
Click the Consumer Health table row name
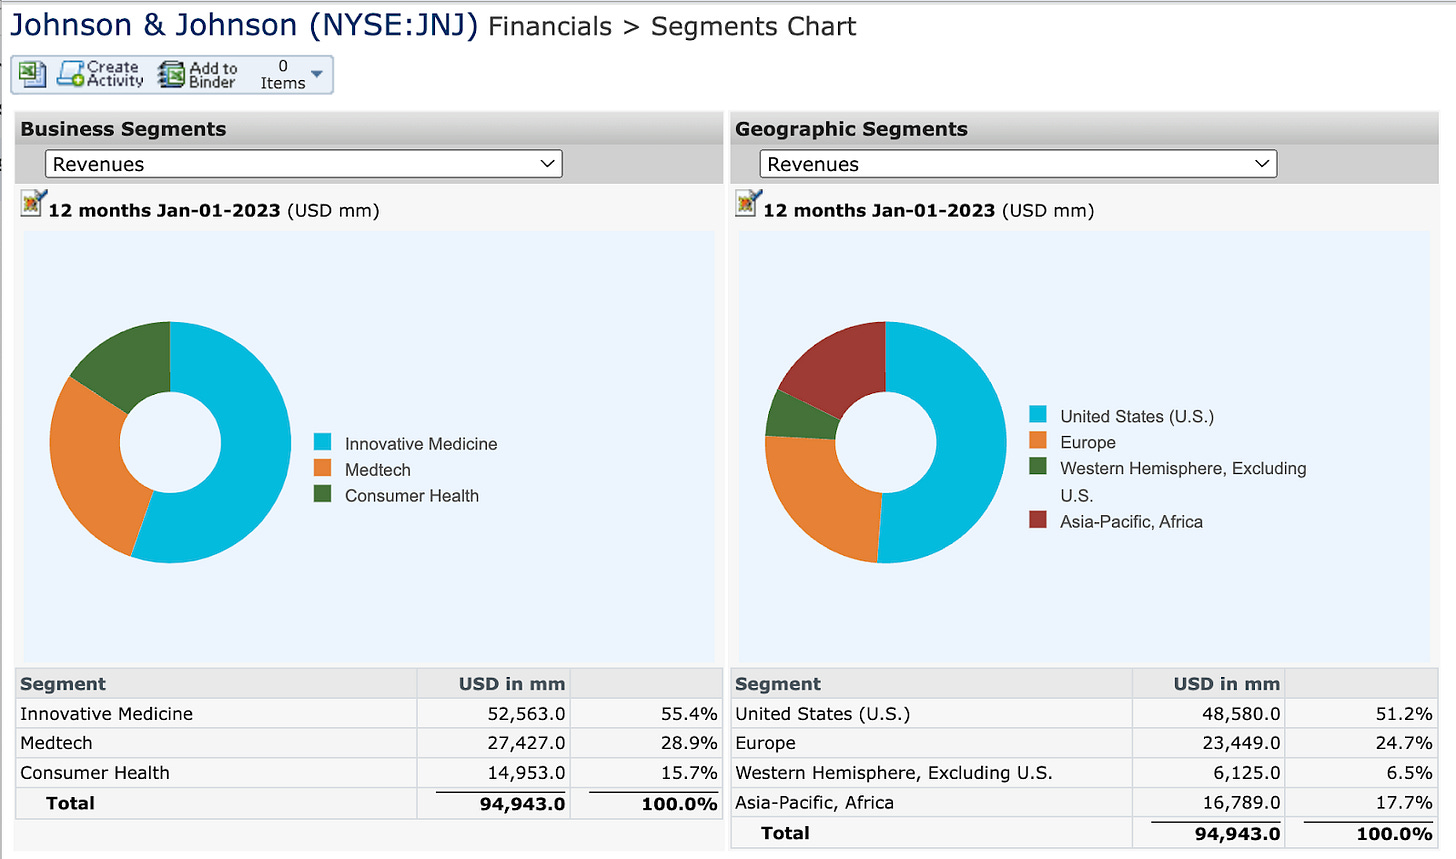click(x=95, y=773)
